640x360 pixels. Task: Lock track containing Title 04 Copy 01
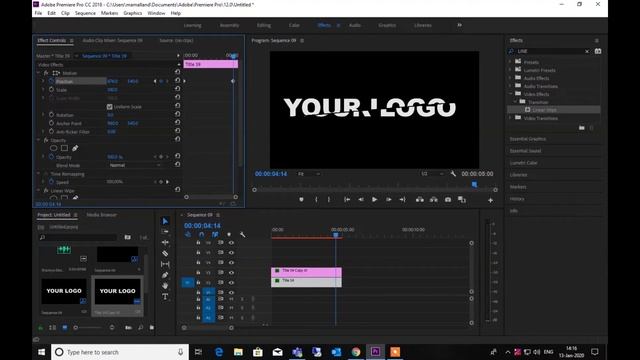click(x=198, y=272)
